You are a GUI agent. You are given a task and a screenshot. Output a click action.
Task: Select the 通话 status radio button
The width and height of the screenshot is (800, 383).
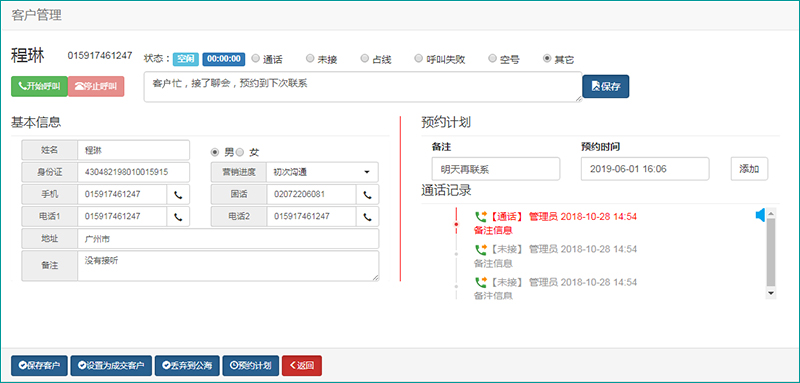[x=255, y=58]
